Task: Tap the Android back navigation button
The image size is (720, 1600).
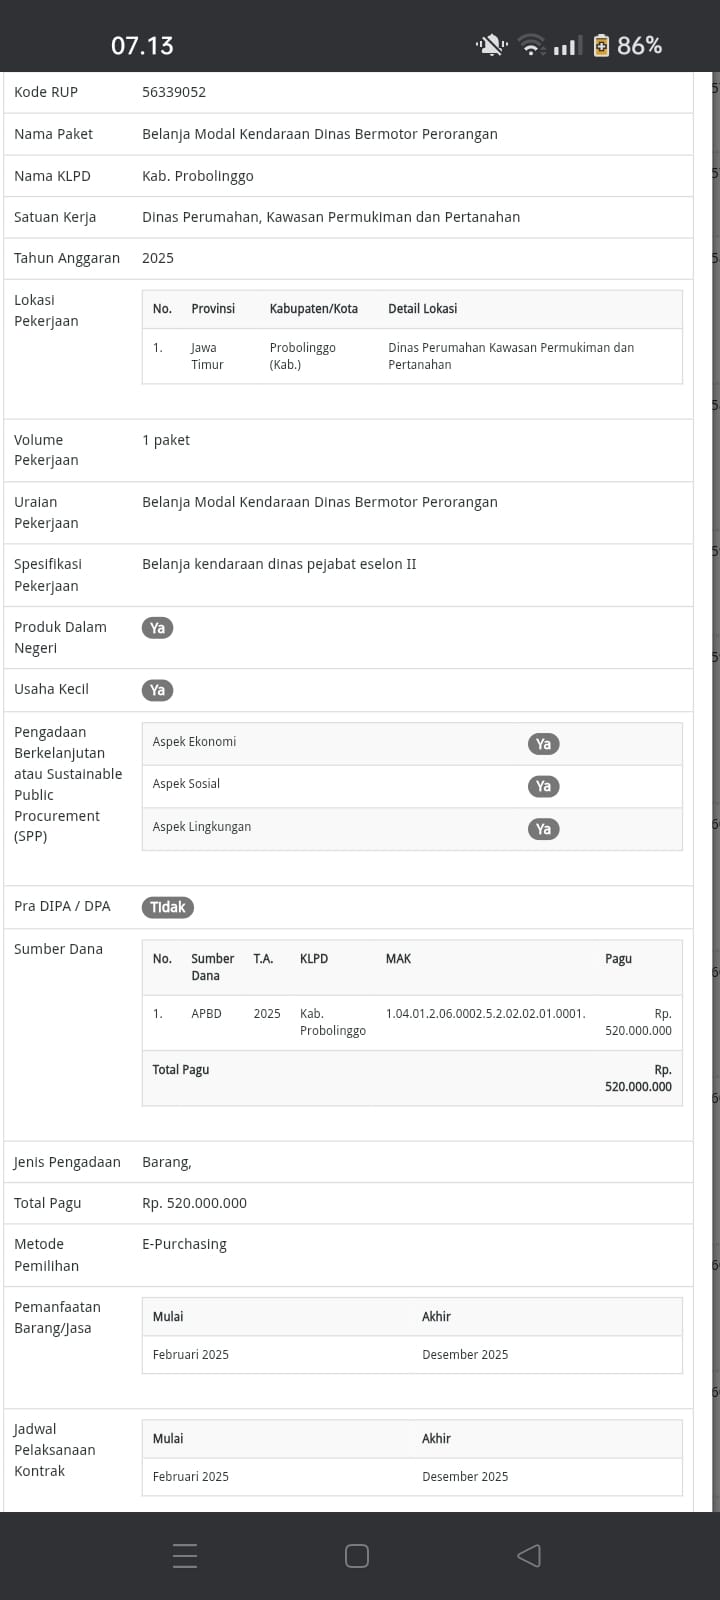Action: (529, 1555)
